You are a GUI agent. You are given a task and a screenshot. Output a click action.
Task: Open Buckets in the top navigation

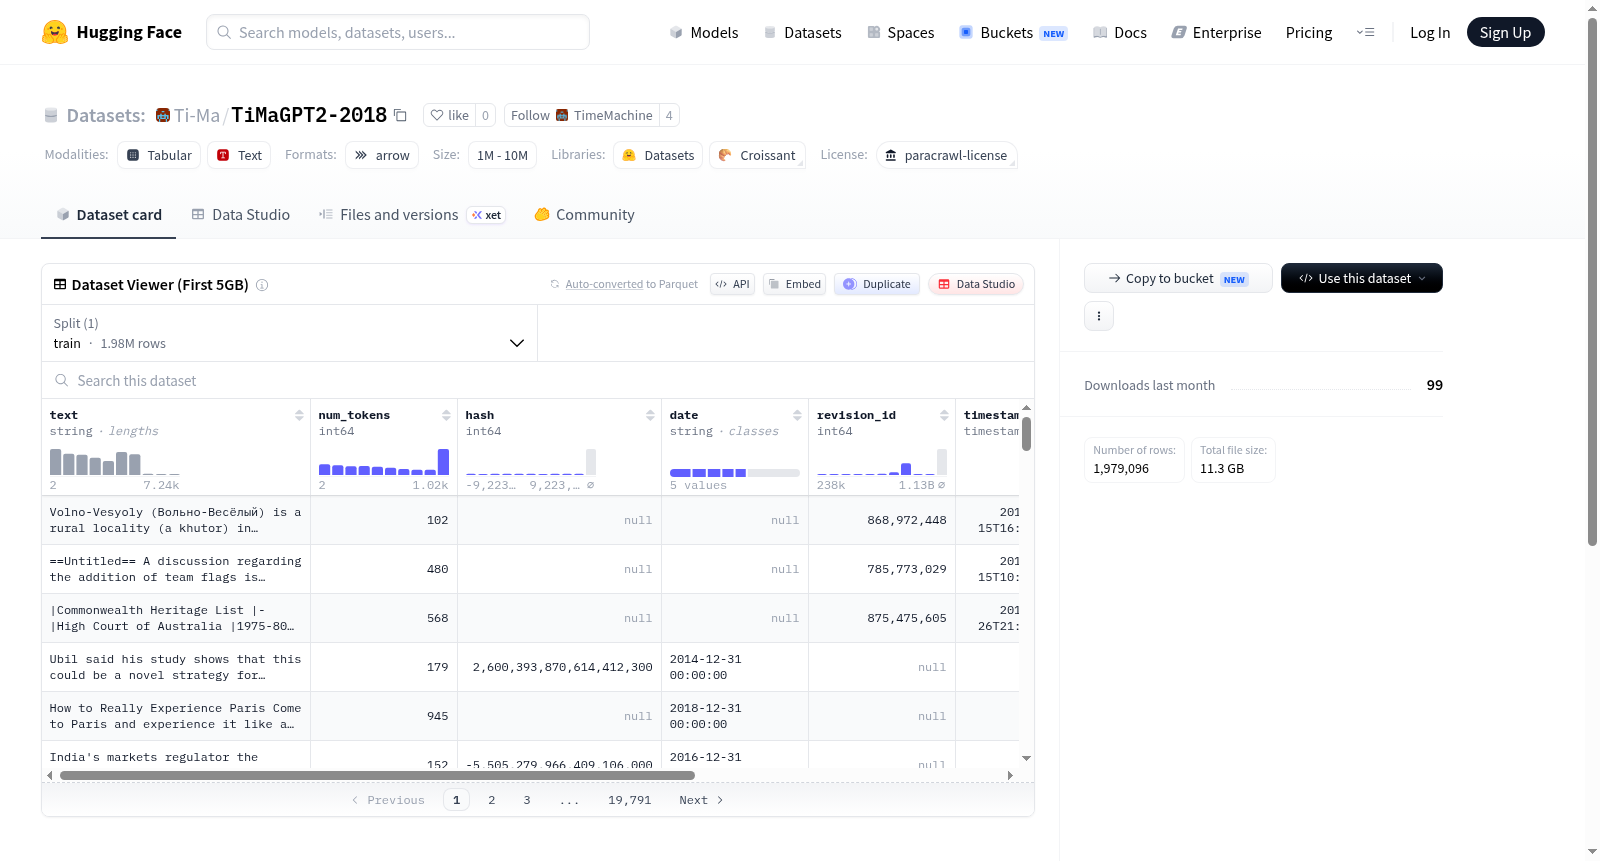point(1013,32)
